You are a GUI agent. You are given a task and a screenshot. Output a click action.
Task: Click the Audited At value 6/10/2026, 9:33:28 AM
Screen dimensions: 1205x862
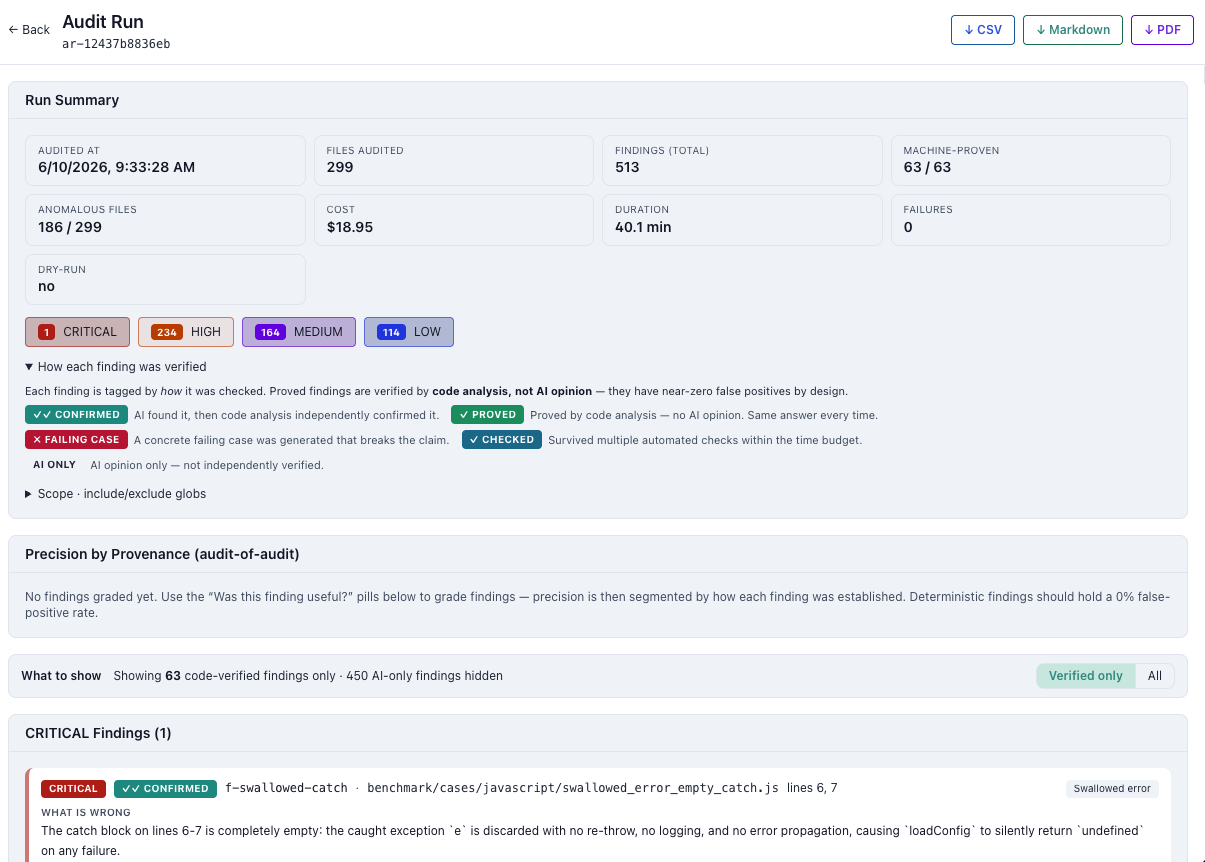116,167
